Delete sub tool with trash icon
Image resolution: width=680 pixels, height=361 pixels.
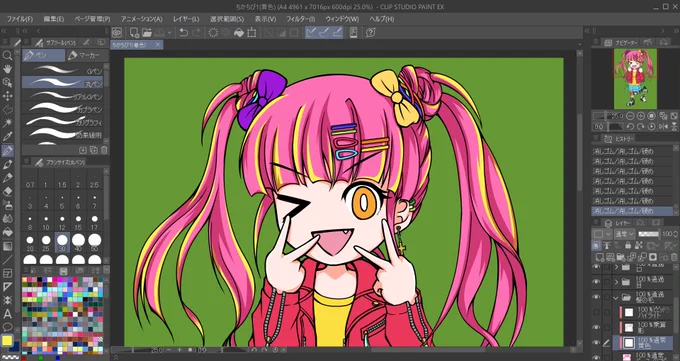[x=104, y=150]
